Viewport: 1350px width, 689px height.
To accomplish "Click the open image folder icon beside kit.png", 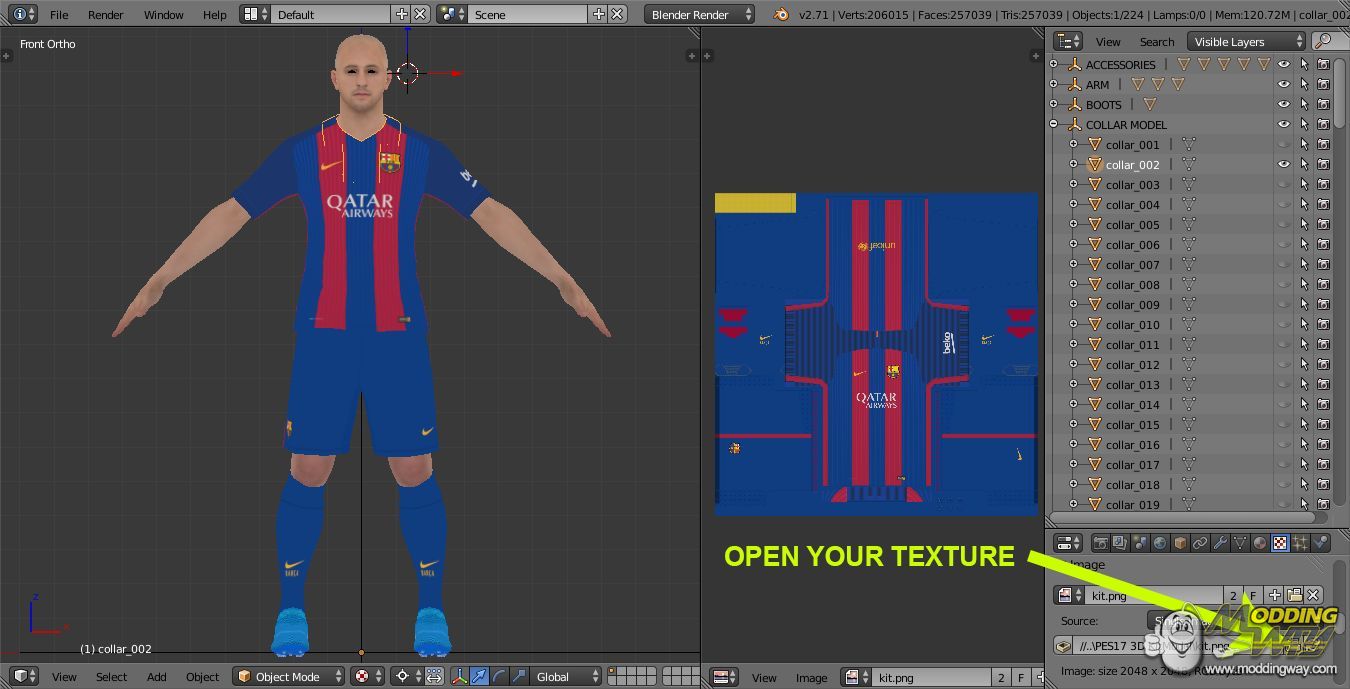I will tap(1294, 595).
